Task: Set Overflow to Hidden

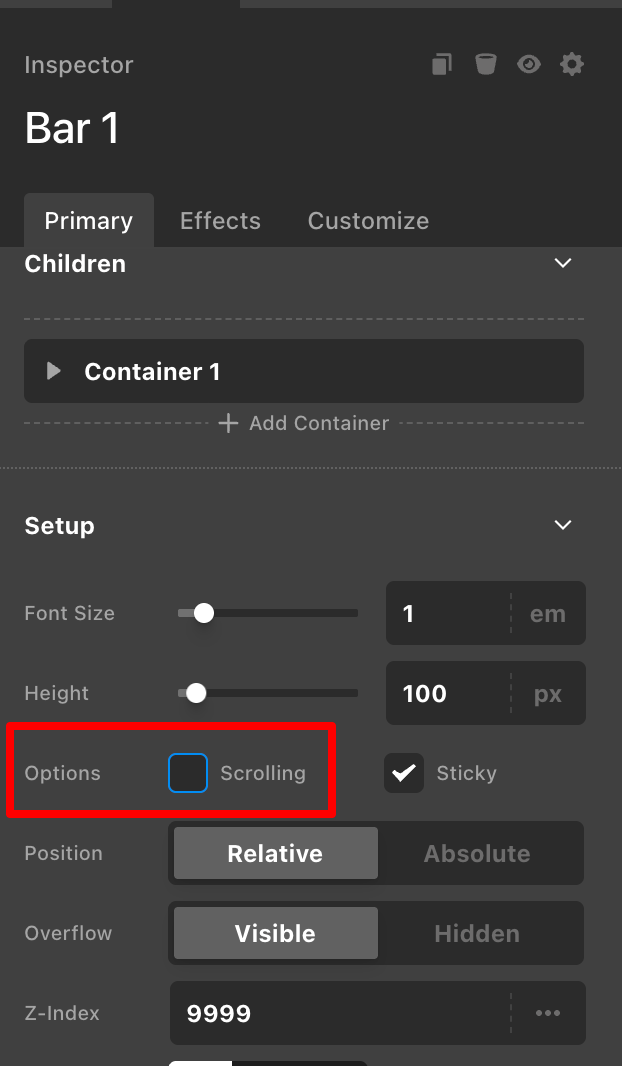Action: [x=477, y=933]
